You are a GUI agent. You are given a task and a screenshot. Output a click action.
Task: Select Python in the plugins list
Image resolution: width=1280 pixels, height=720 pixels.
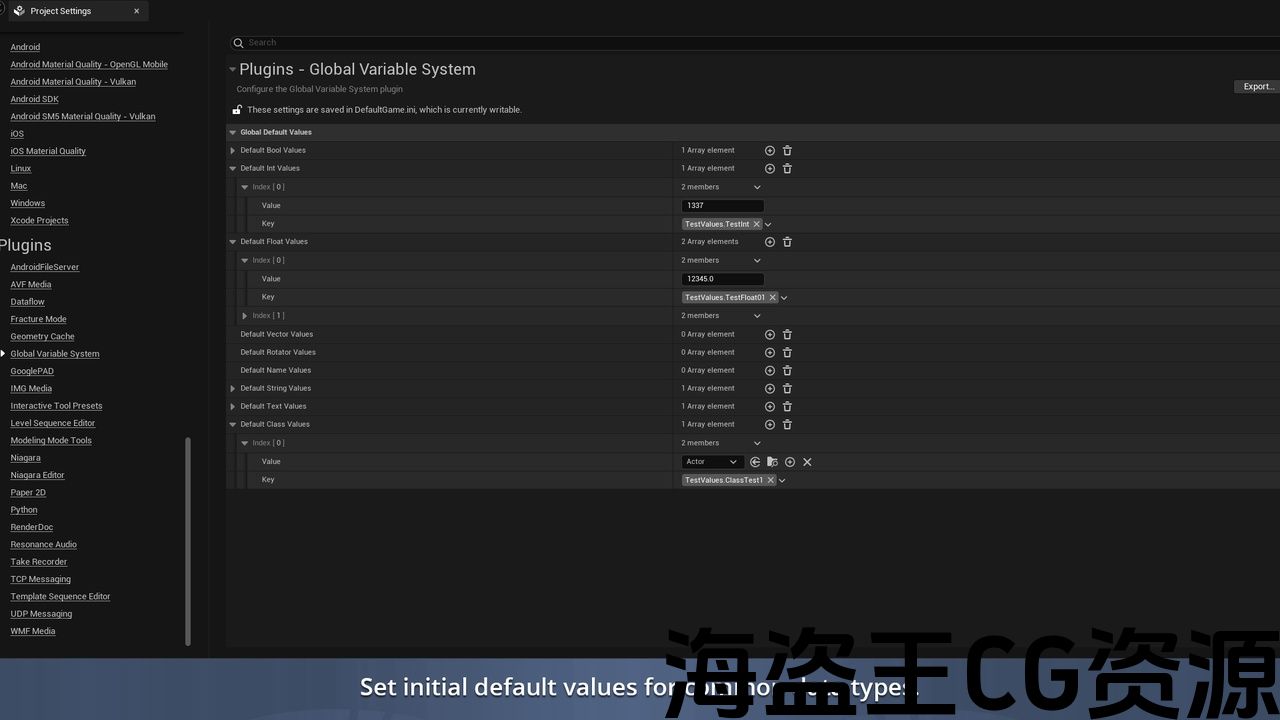pyautogui.click(x=24, y=510)
